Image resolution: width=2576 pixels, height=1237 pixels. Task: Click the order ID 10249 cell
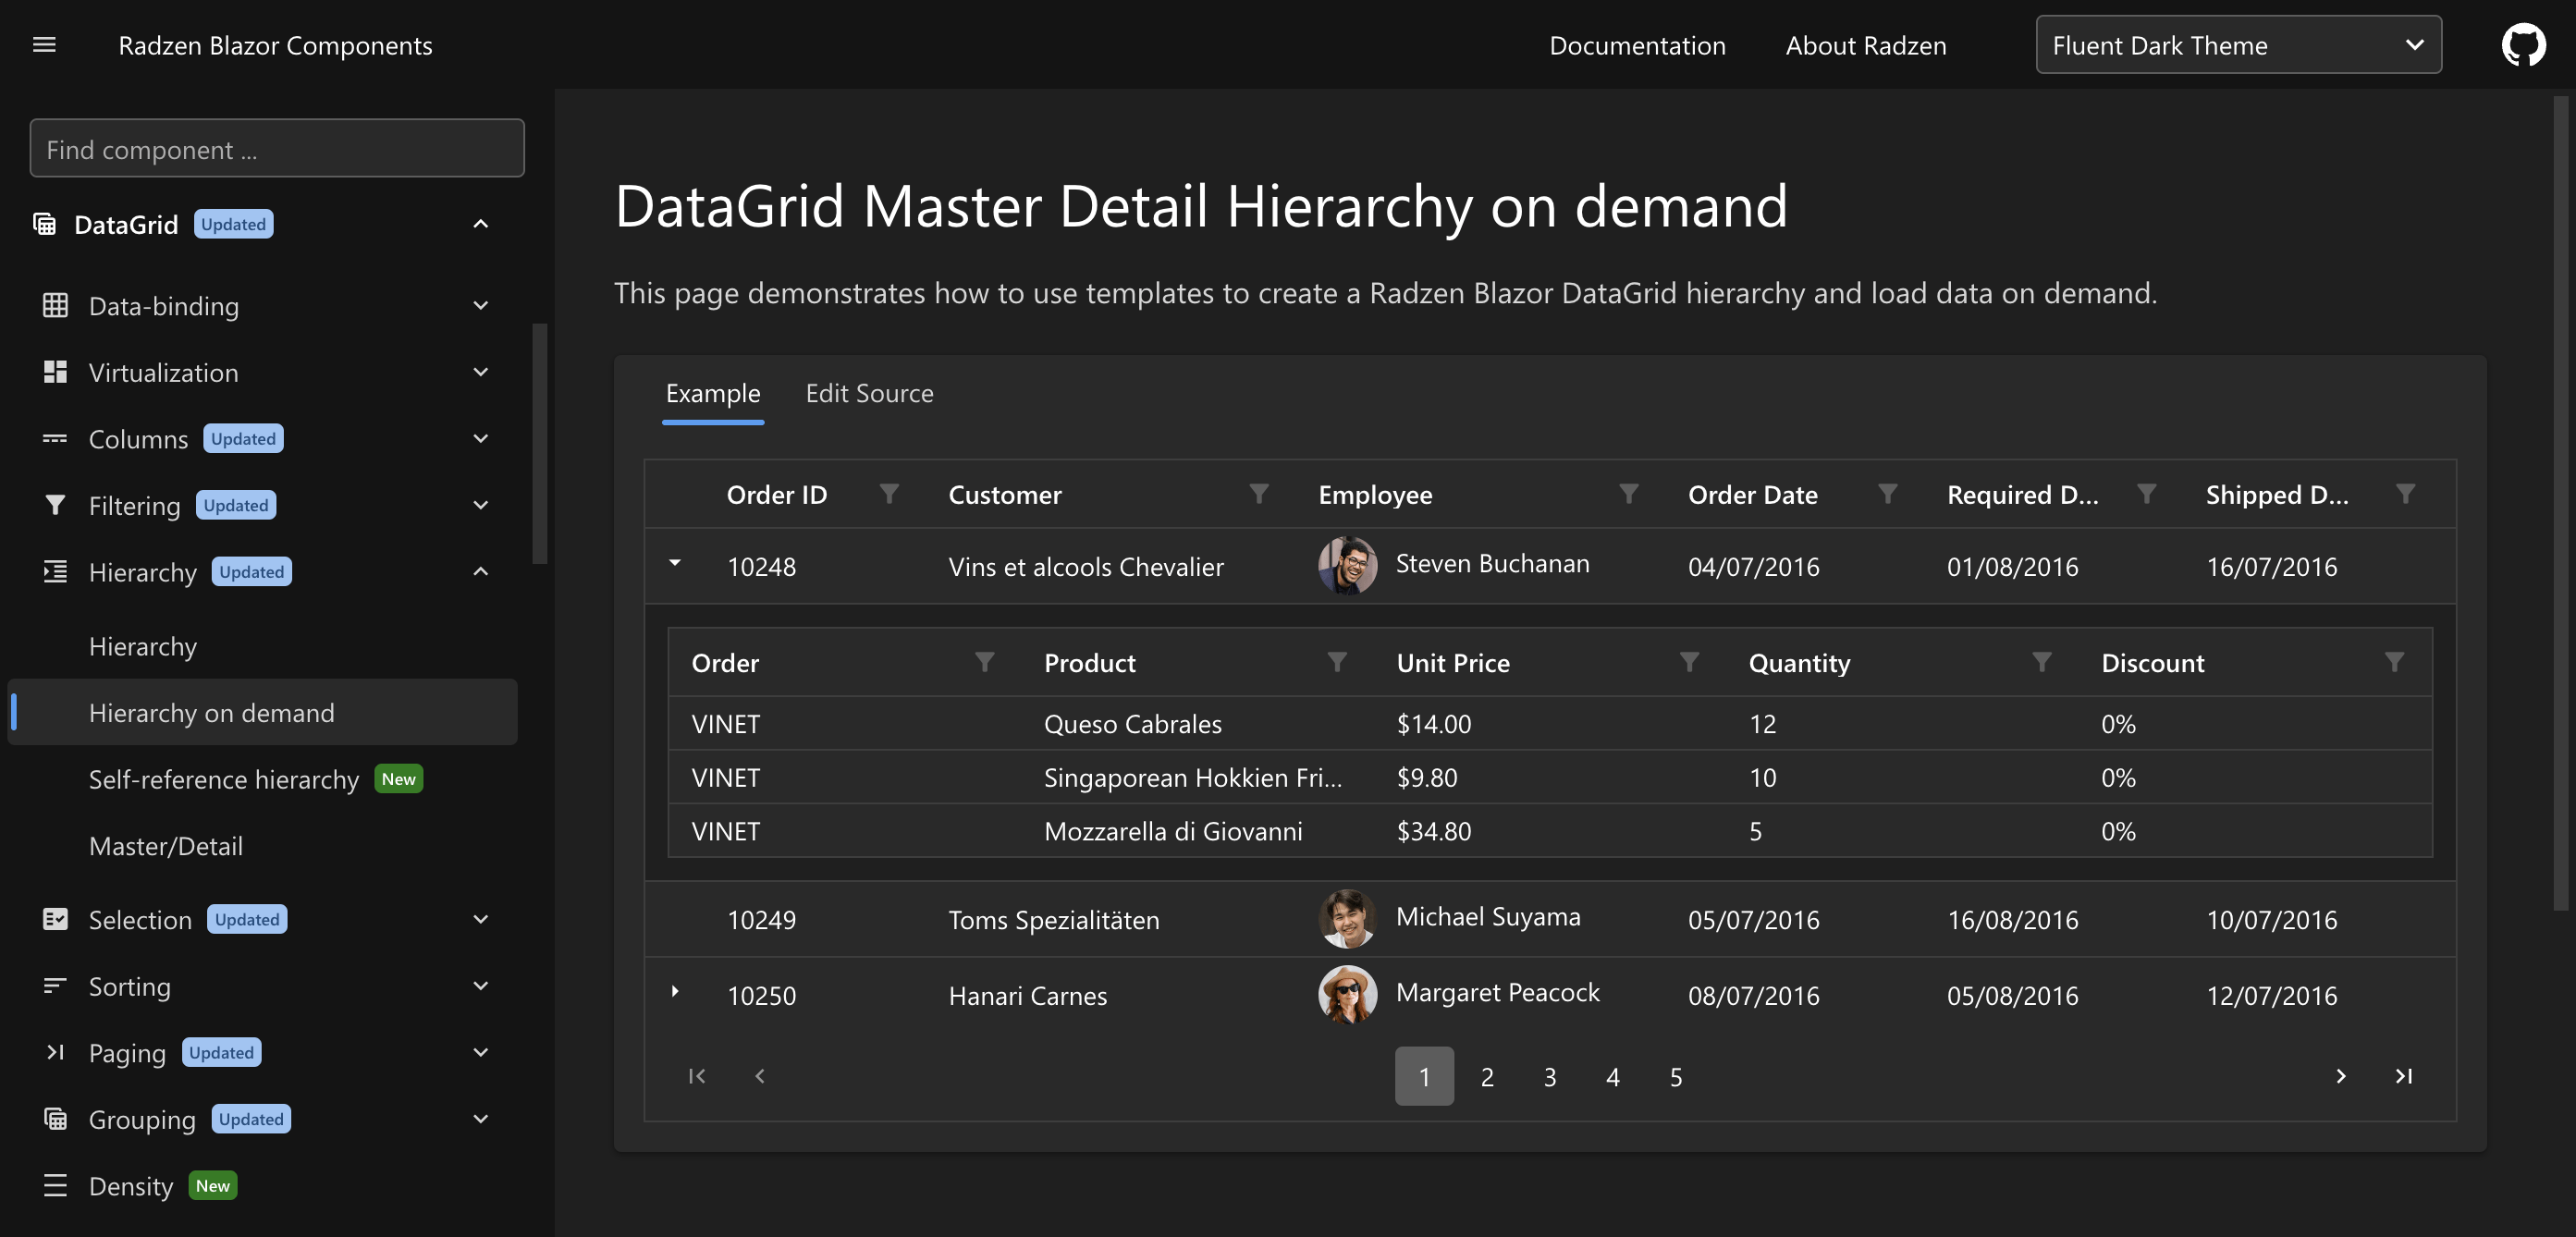coord(814,918)
